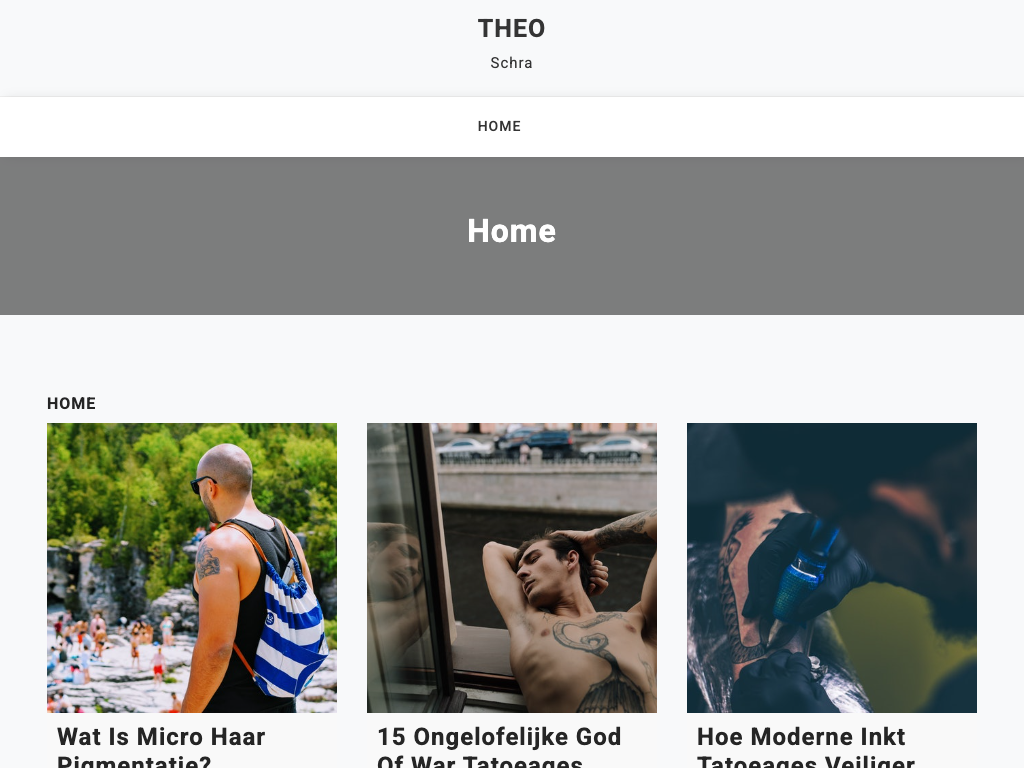Click the HOME section label above the posts
Screen dimensions: 1024x768
click(x=71, y=404)
